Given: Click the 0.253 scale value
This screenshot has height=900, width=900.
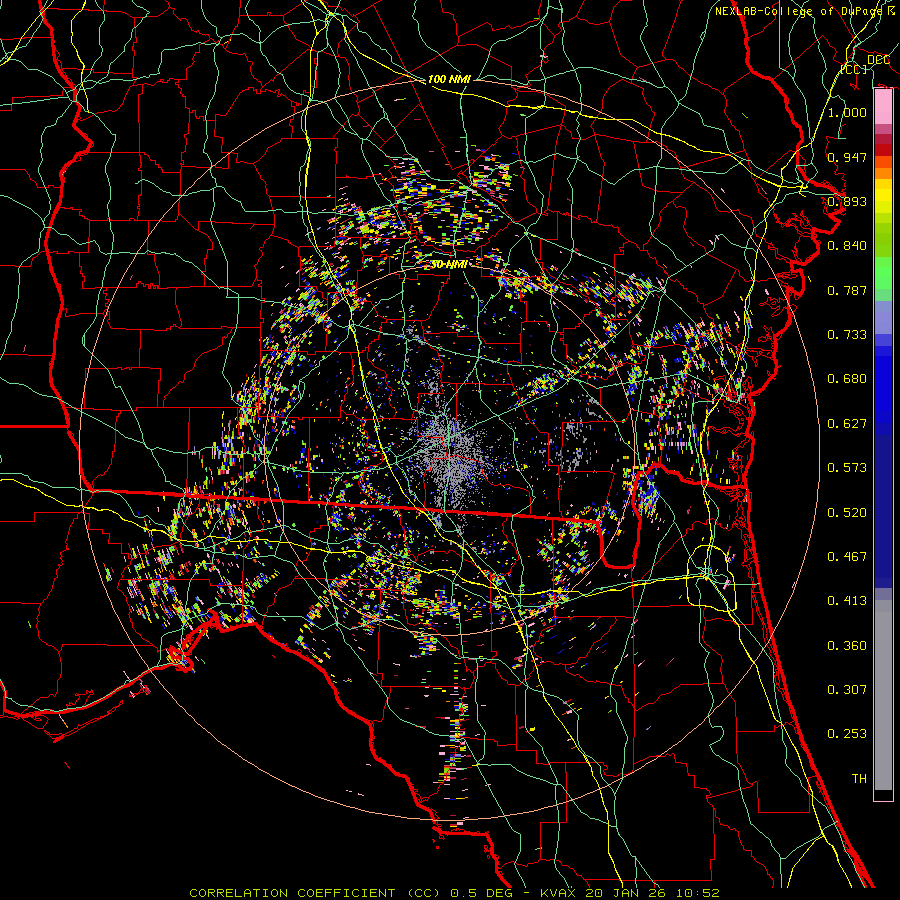Looking at the screenshot, I should tap(847, 733).
